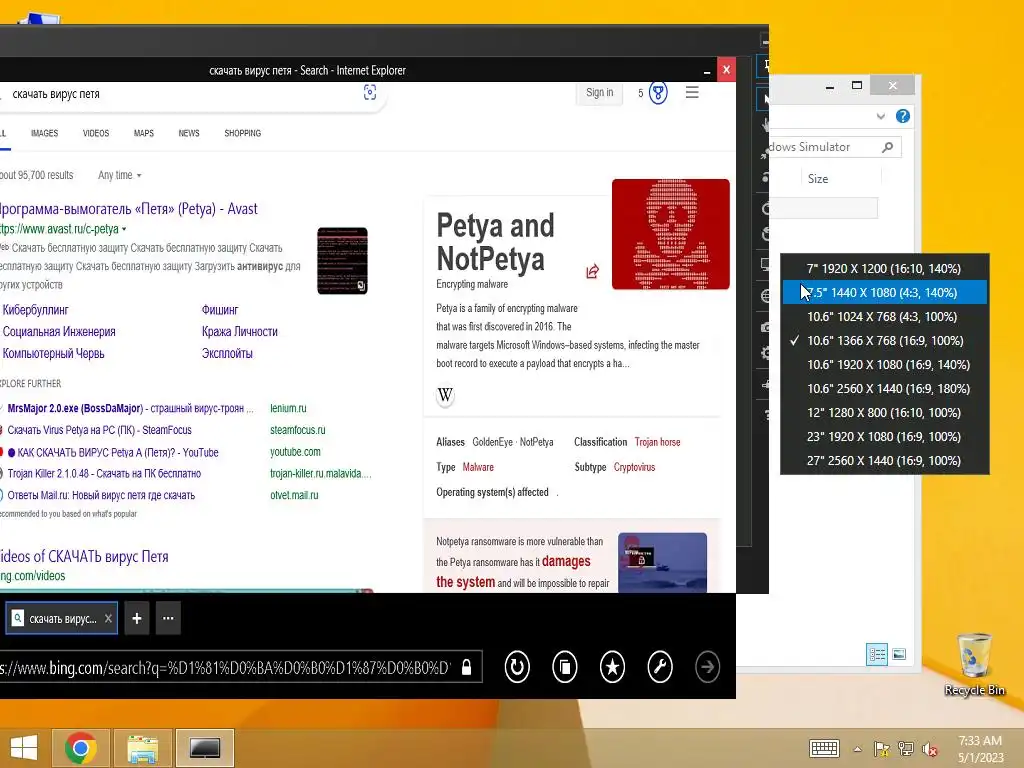
Task: Select 12" 1280 X 800 resolution option
Action: (x=884, y=413)
